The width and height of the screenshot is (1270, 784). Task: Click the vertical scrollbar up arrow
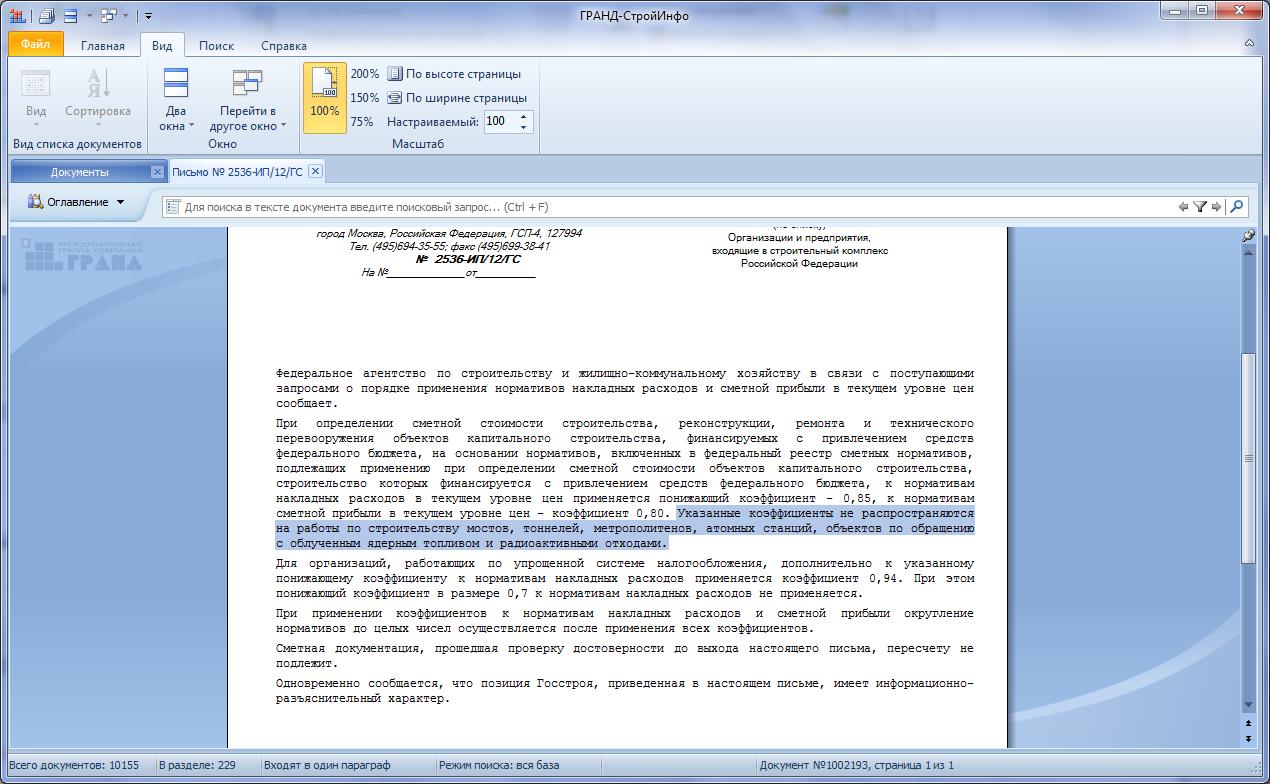tap(1248, 252)
